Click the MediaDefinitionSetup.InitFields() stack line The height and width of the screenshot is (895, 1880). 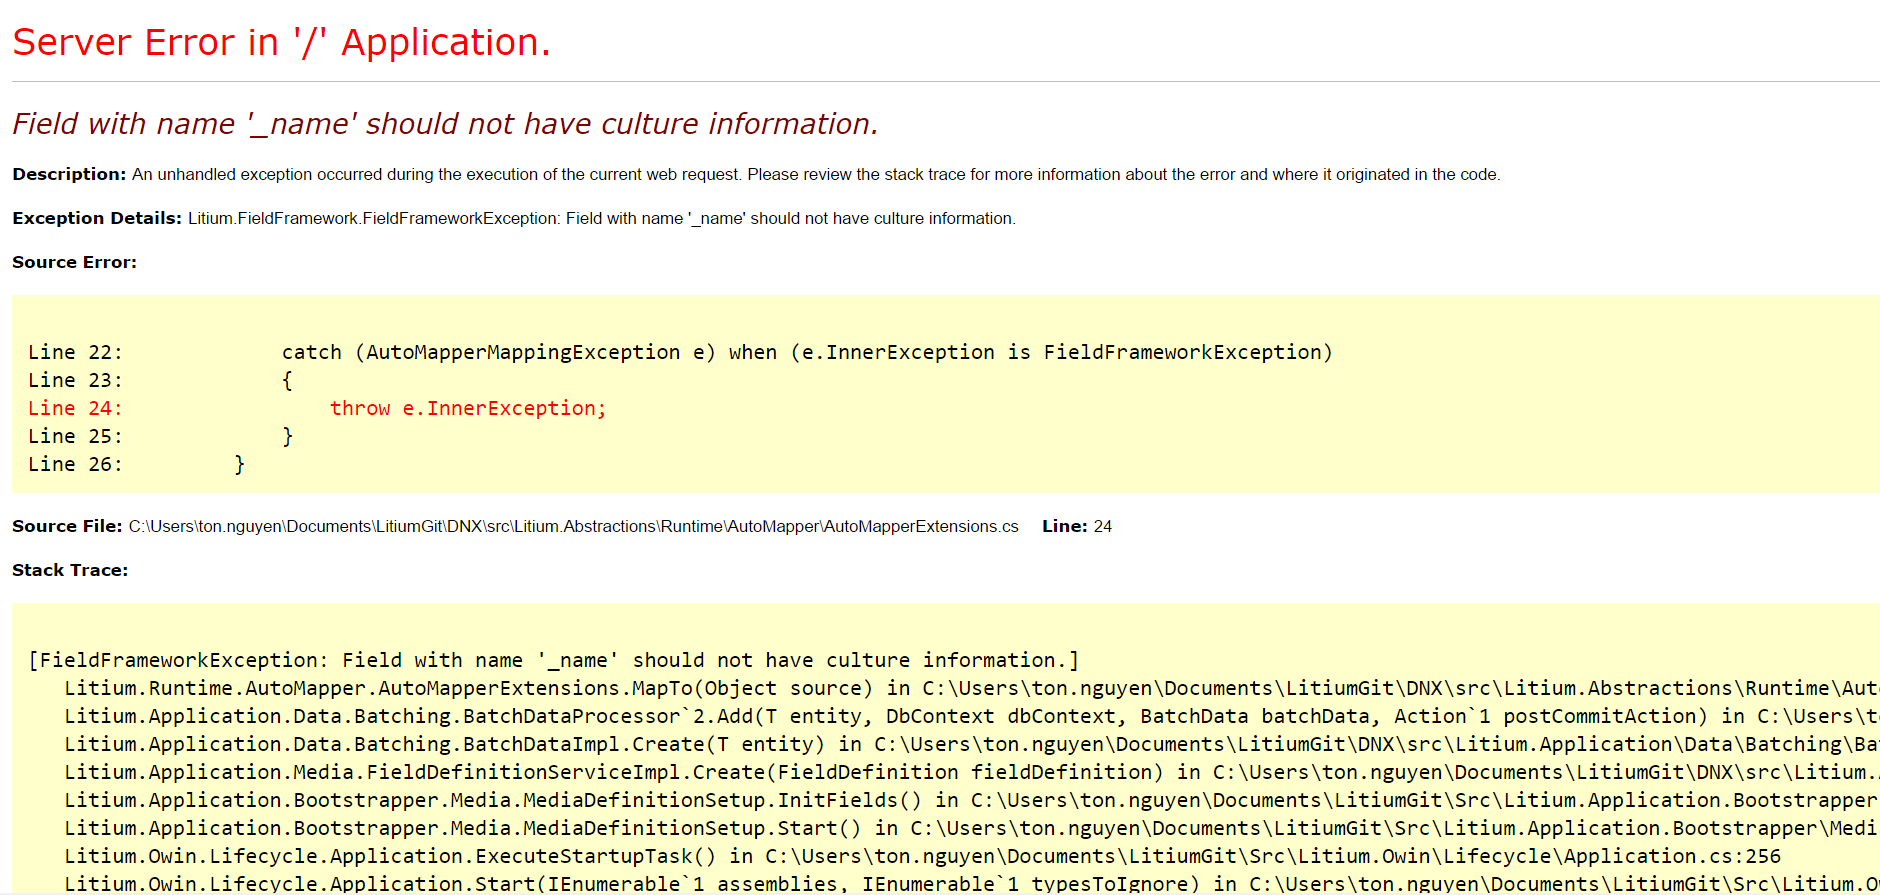point(972,800)
